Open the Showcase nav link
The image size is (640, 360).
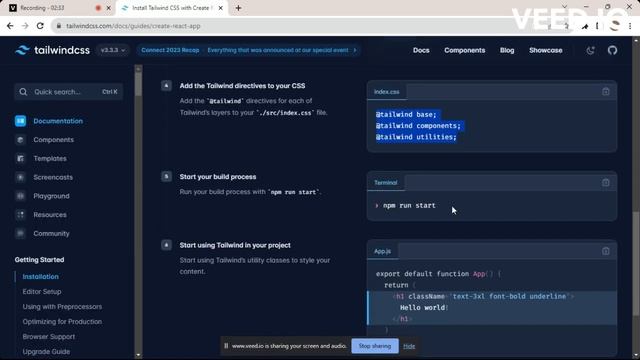tap(546, 50)
